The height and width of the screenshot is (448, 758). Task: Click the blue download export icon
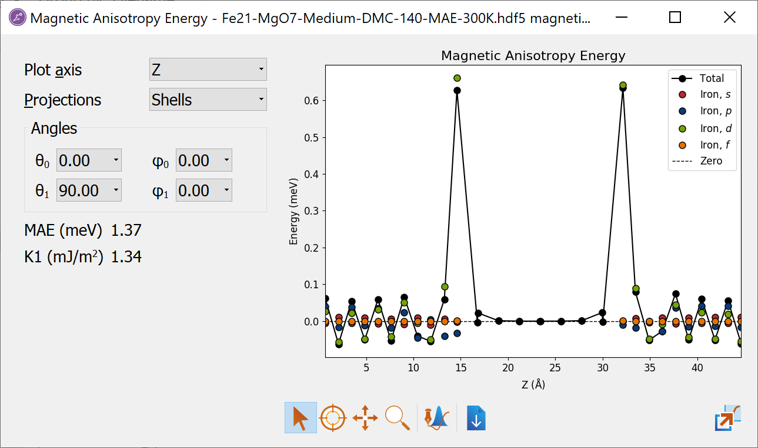(x=476, y=418)
